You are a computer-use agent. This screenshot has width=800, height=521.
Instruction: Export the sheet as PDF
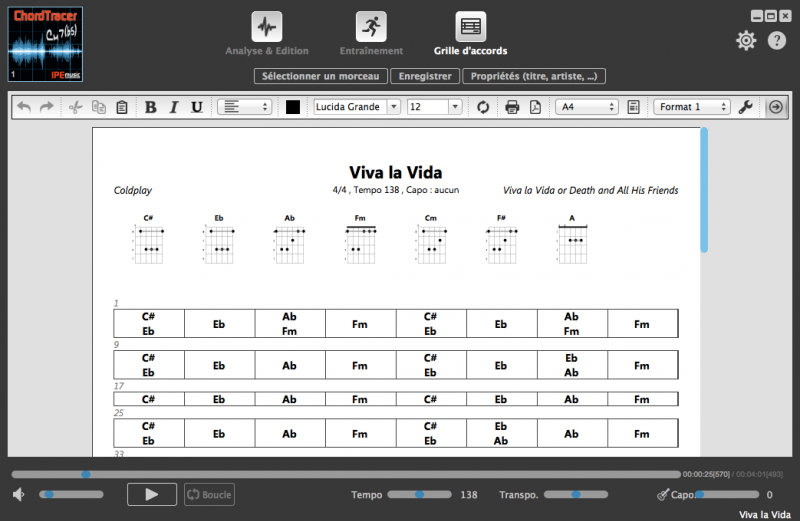coord(535,107)
